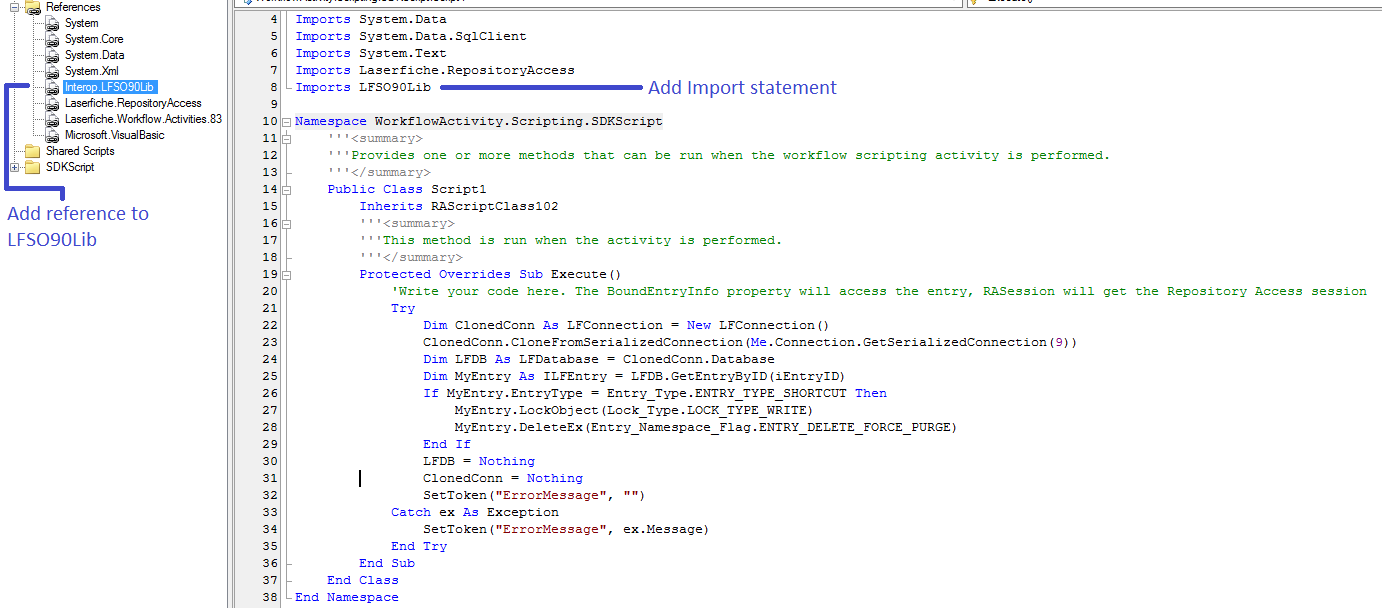Click the "MyEntry.DeleteEx" line
Viewport: 1382px width, 608px height.
click(706, 428)
